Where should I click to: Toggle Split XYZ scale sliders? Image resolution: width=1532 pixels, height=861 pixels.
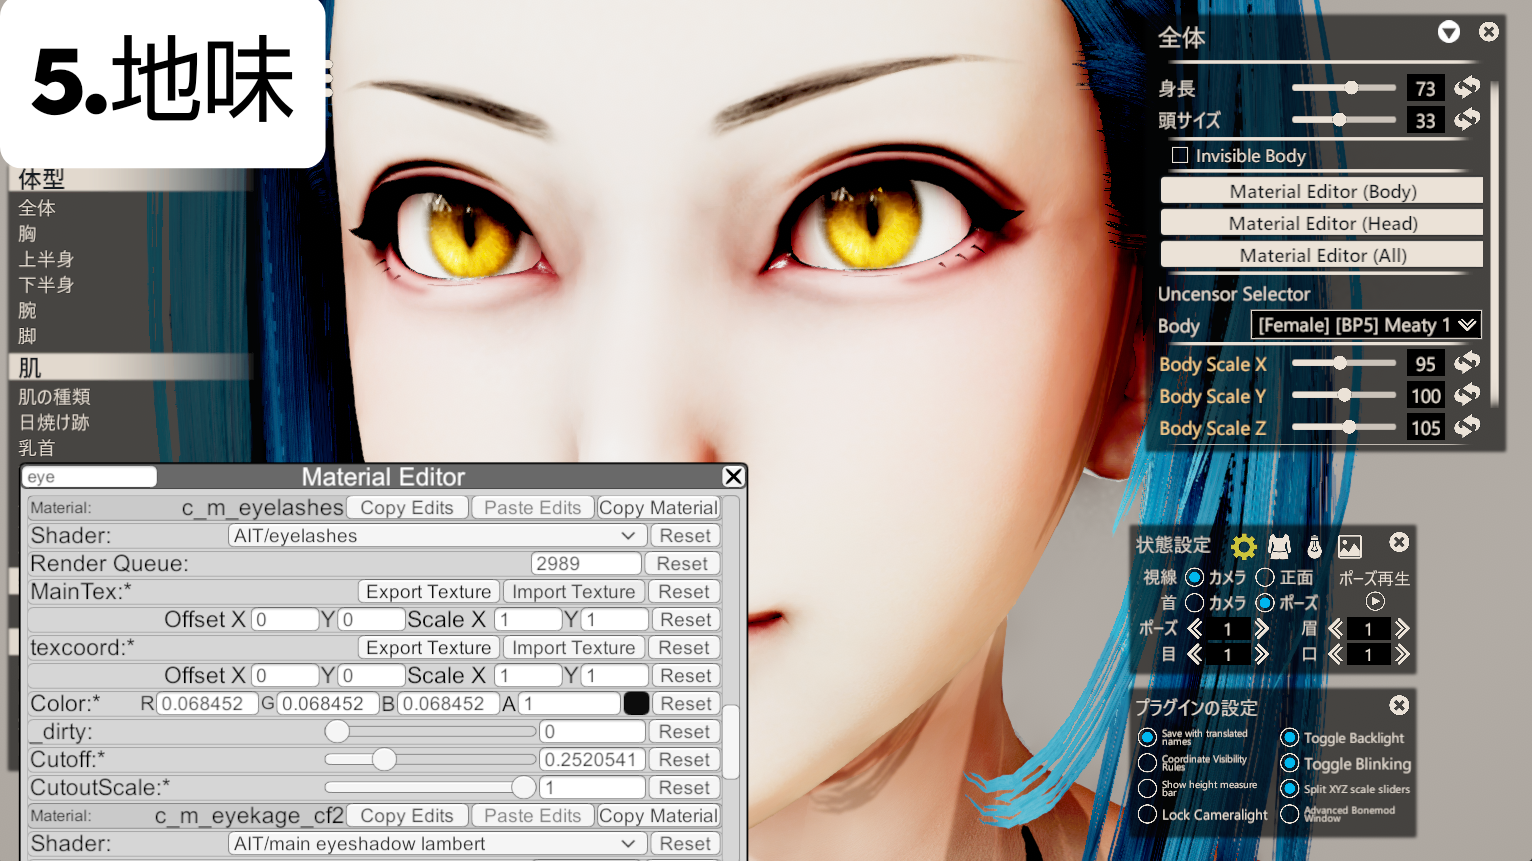click(1290, 789)
